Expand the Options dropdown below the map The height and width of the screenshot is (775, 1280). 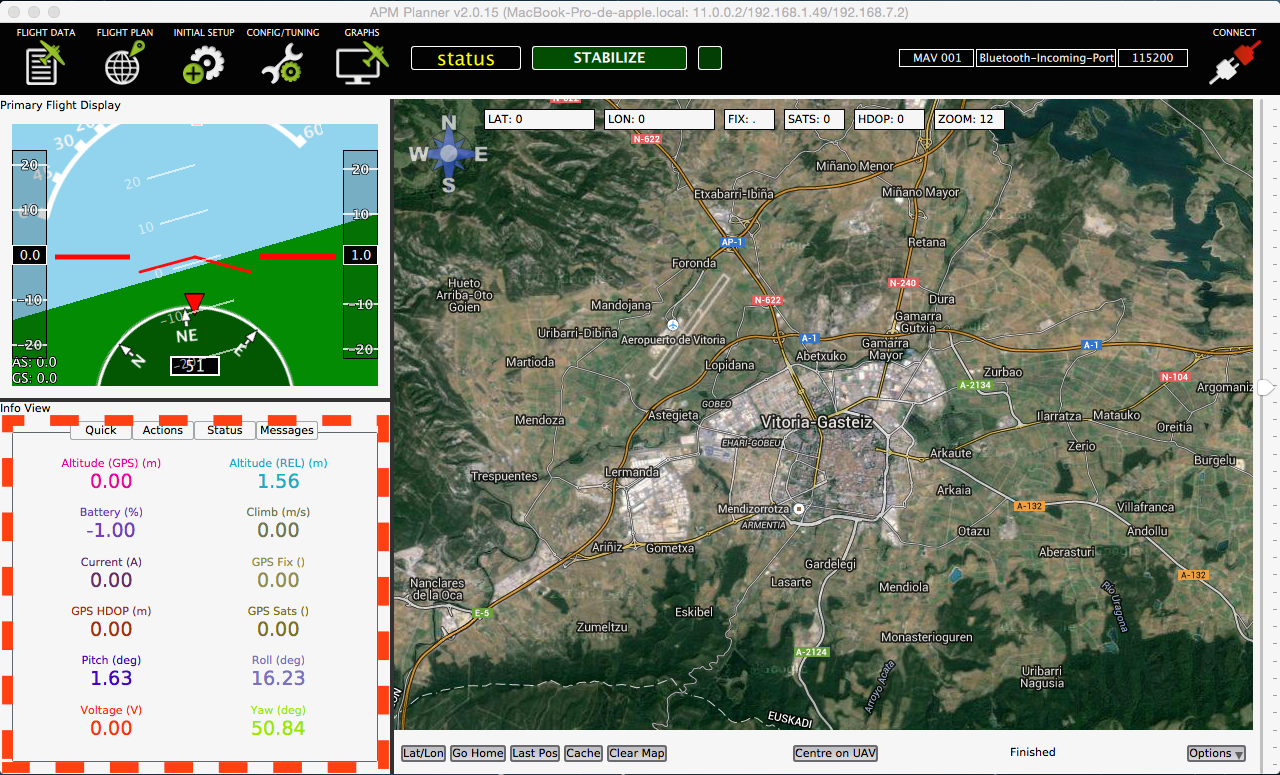pos(1216,753)
